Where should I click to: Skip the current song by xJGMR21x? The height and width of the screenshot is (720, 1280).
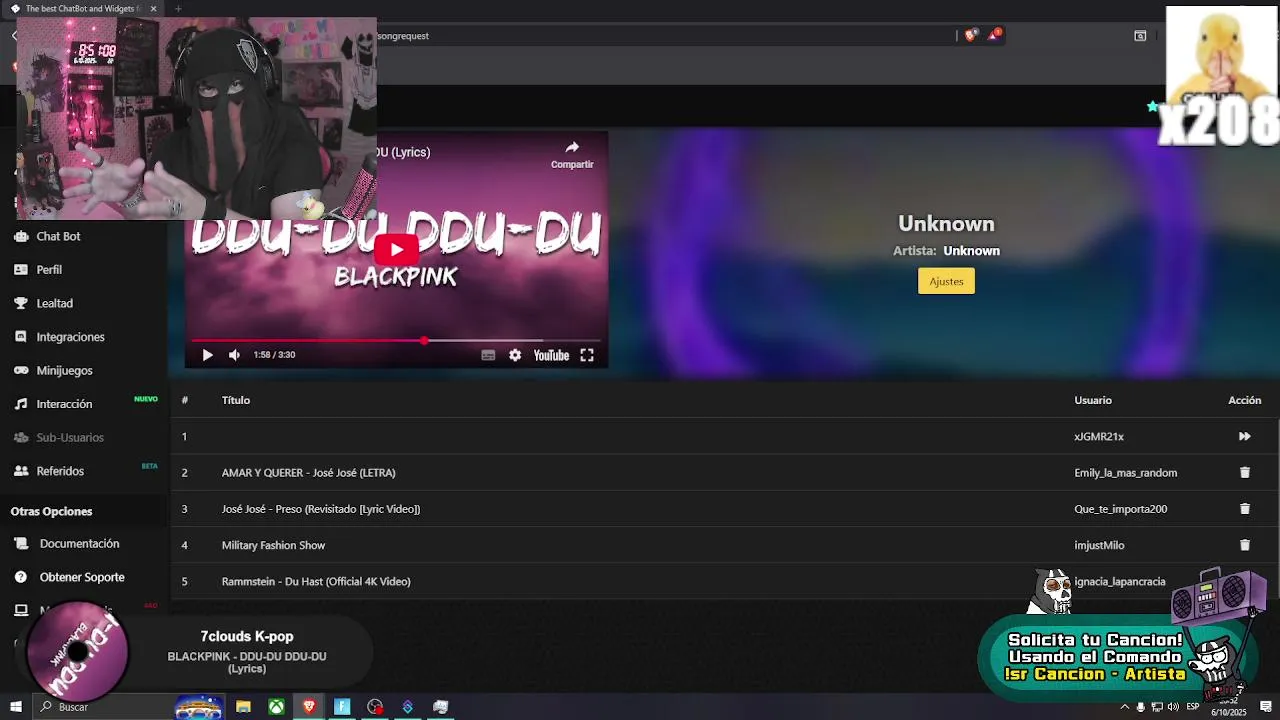[x=1245, y=436]
